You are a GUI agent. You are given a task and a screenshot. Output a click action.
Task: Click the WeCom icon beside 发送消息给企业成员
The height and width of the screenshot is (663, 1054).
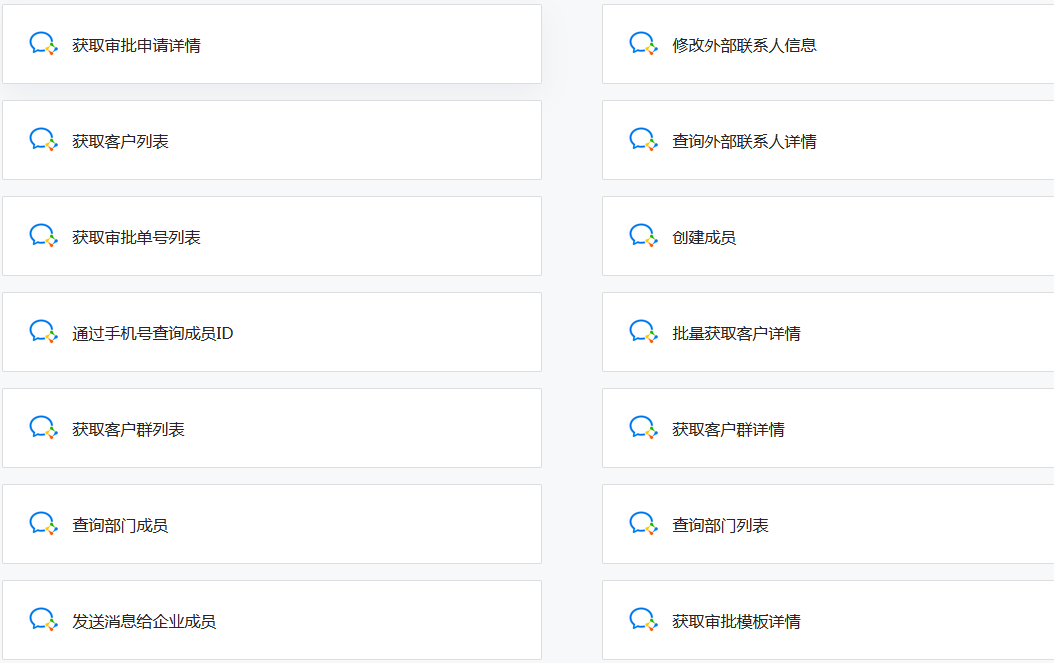(43, 621)
